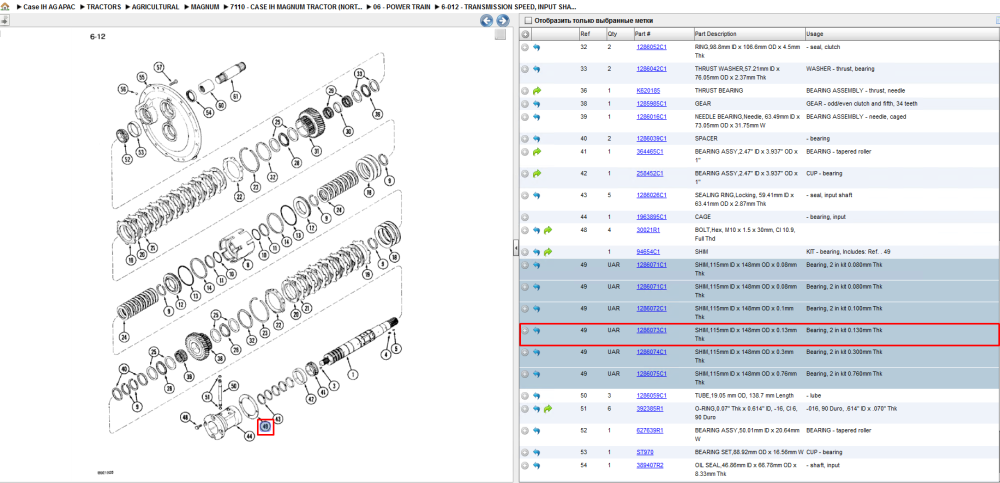Click green arrow on THRUST BEARING row
The width and height of the screenshot is (1000, 483).
coord(536,91)
